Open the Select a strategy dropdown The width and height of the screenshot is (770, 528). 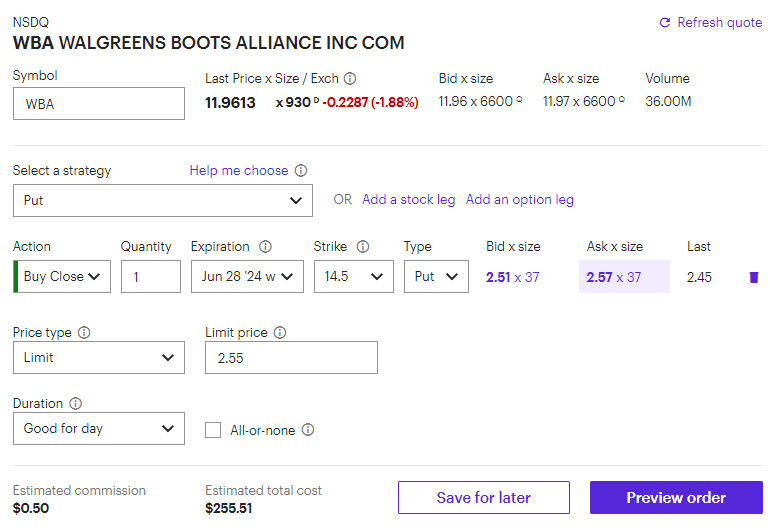(x=162, y=200)
